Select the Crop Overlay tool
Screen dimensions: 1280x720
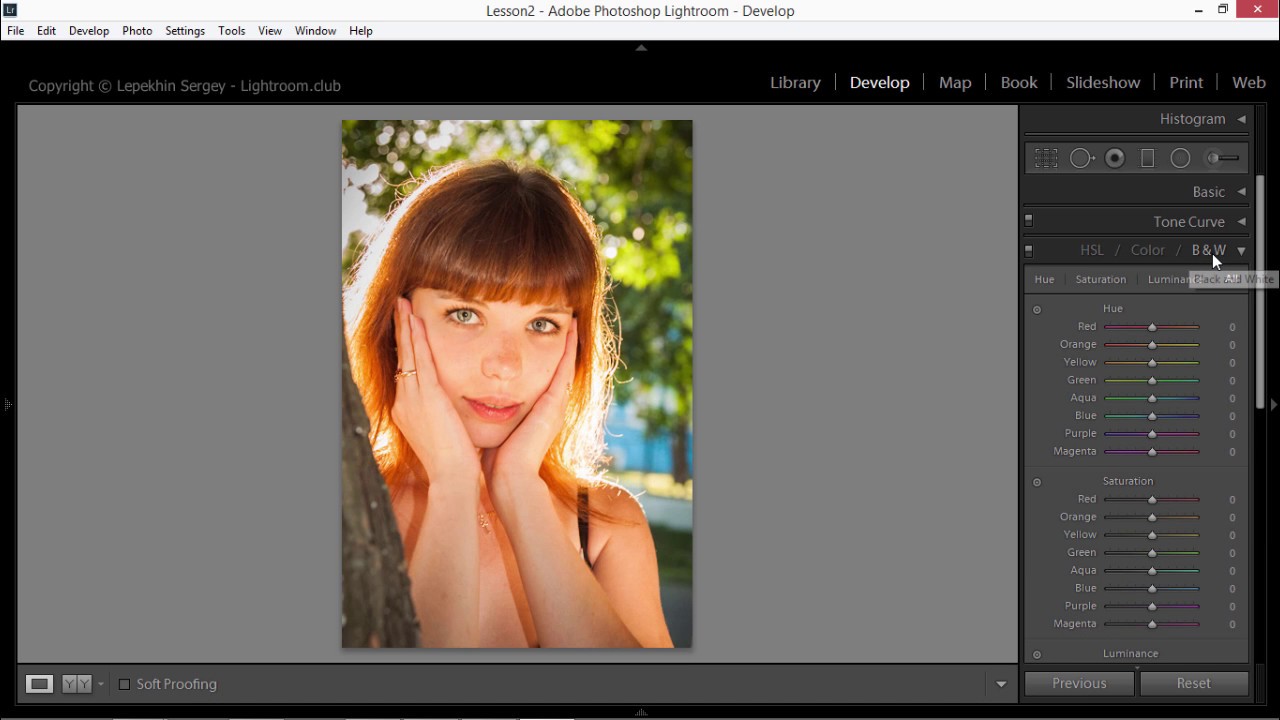(x=1046, y=158)
